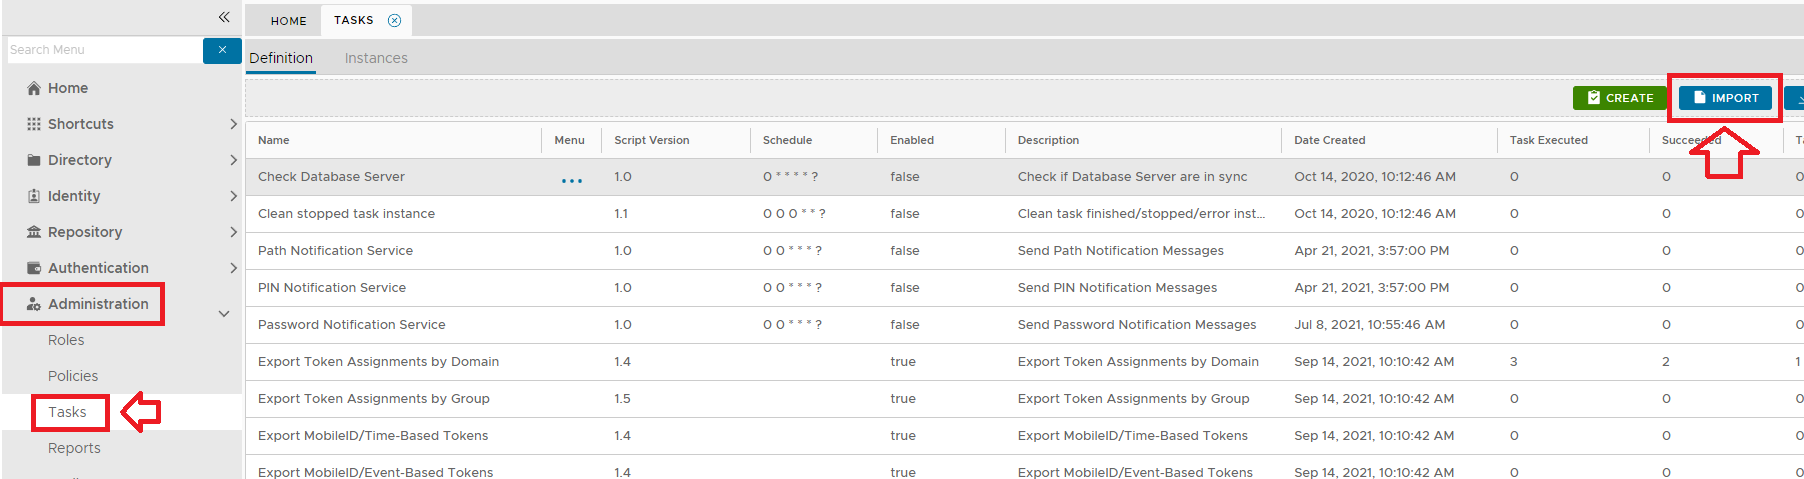Click the IMPORT button
1804x479 pixels.
pos(1725,98)
